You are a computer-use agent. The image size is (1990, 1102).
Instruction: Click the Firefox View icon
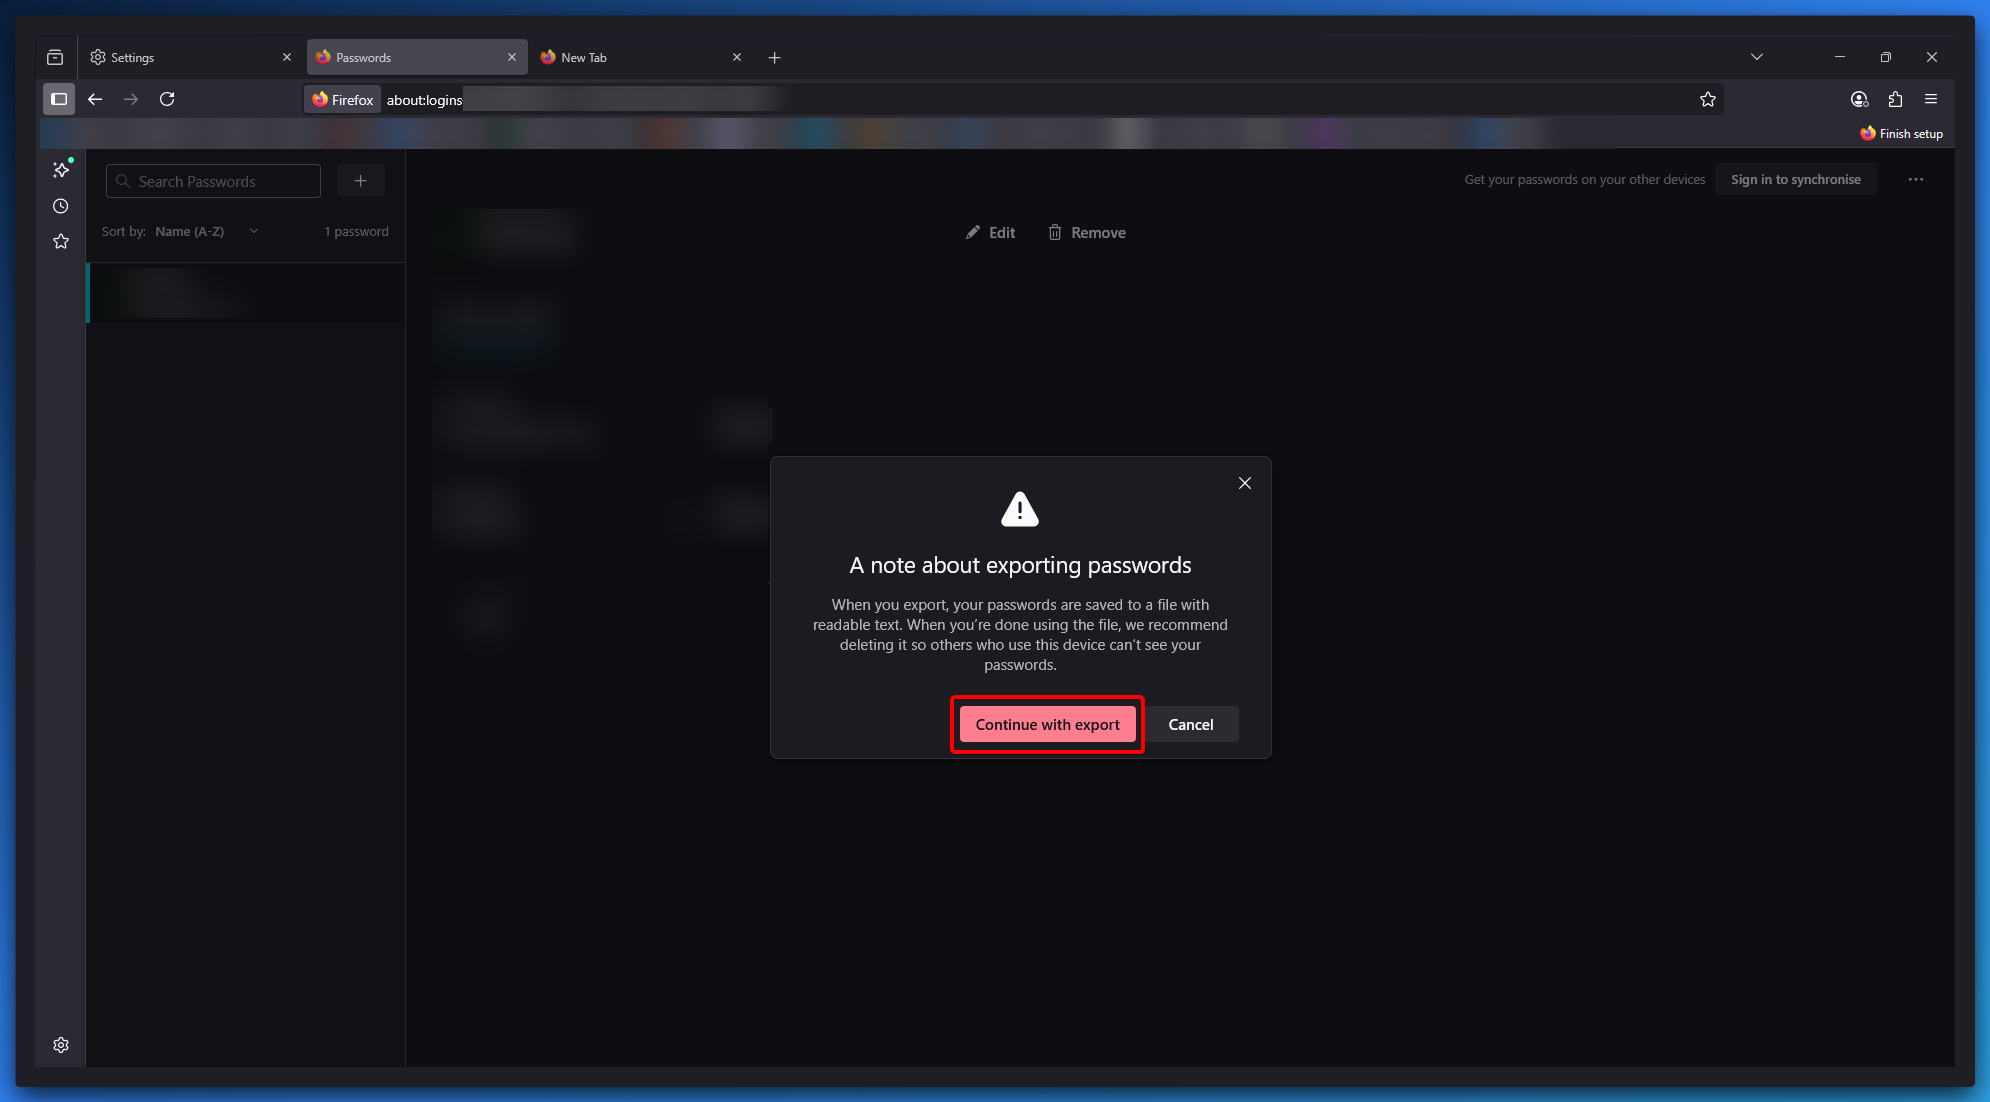[x=55, y=57]
